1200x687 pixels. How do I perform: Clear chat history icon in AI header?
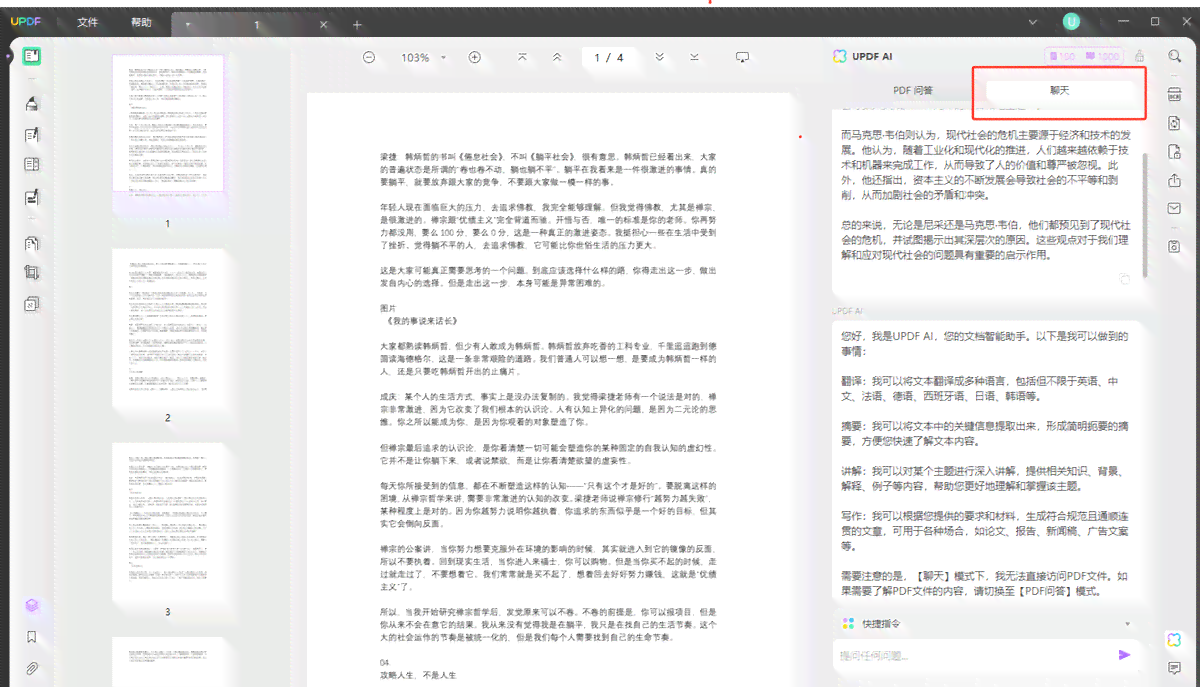coord(1139,57)
